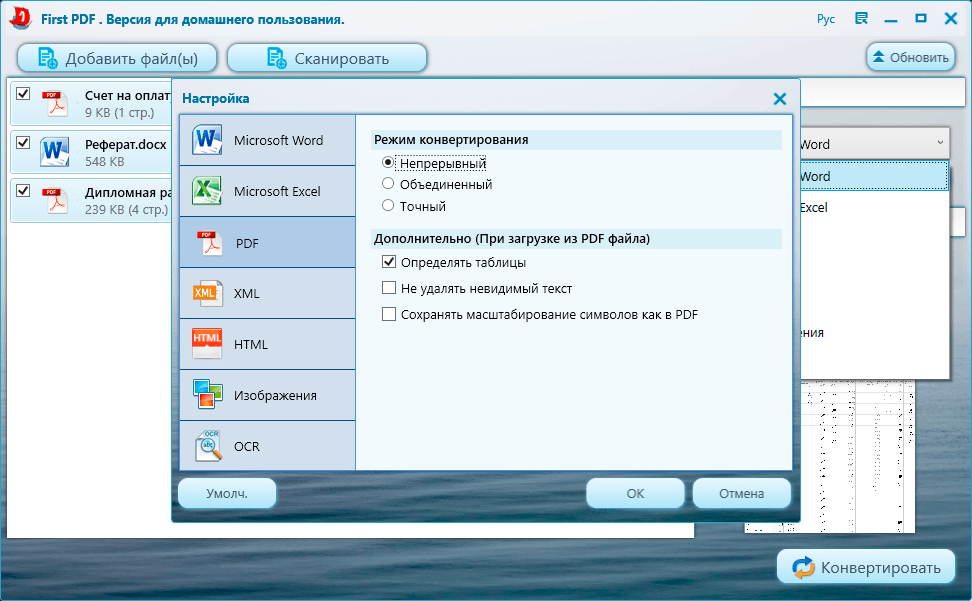The image size is (972, 601).
Task: Click the Сканировать button
Action: point(327,58)
